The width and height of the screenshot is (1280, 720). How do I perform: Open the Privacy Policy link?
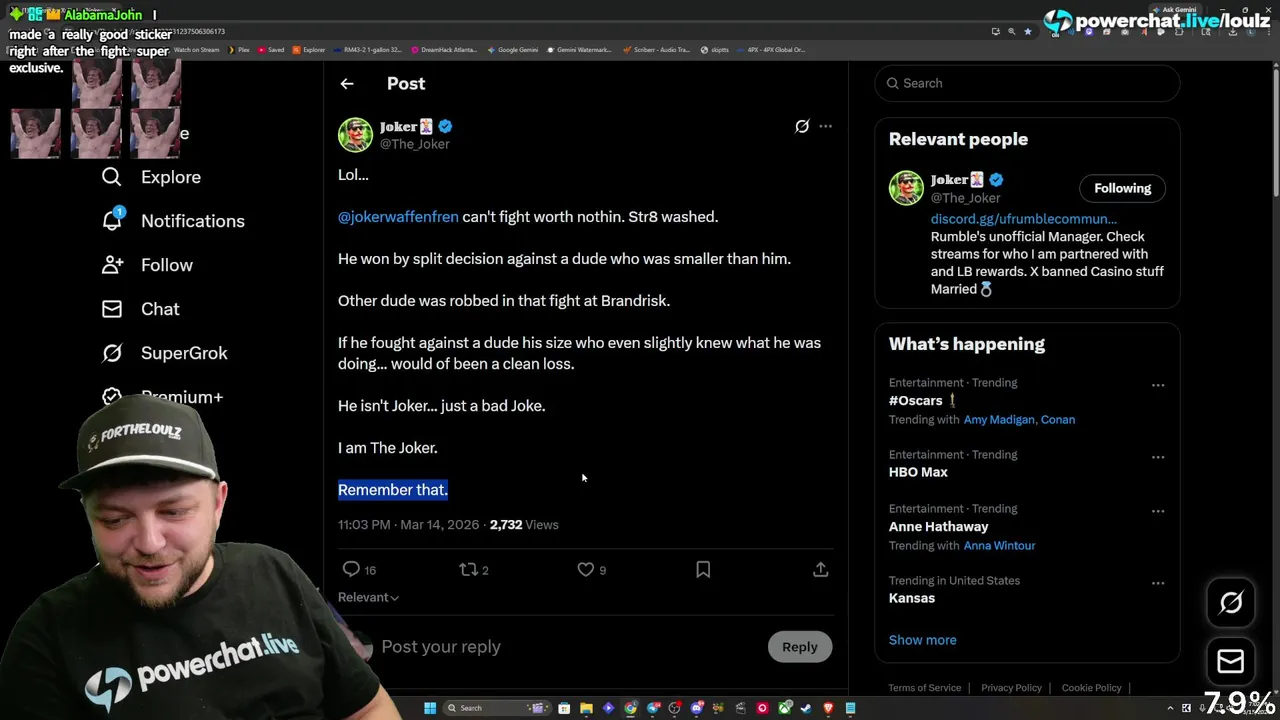pyautogui.click(x=1011, y=688)
